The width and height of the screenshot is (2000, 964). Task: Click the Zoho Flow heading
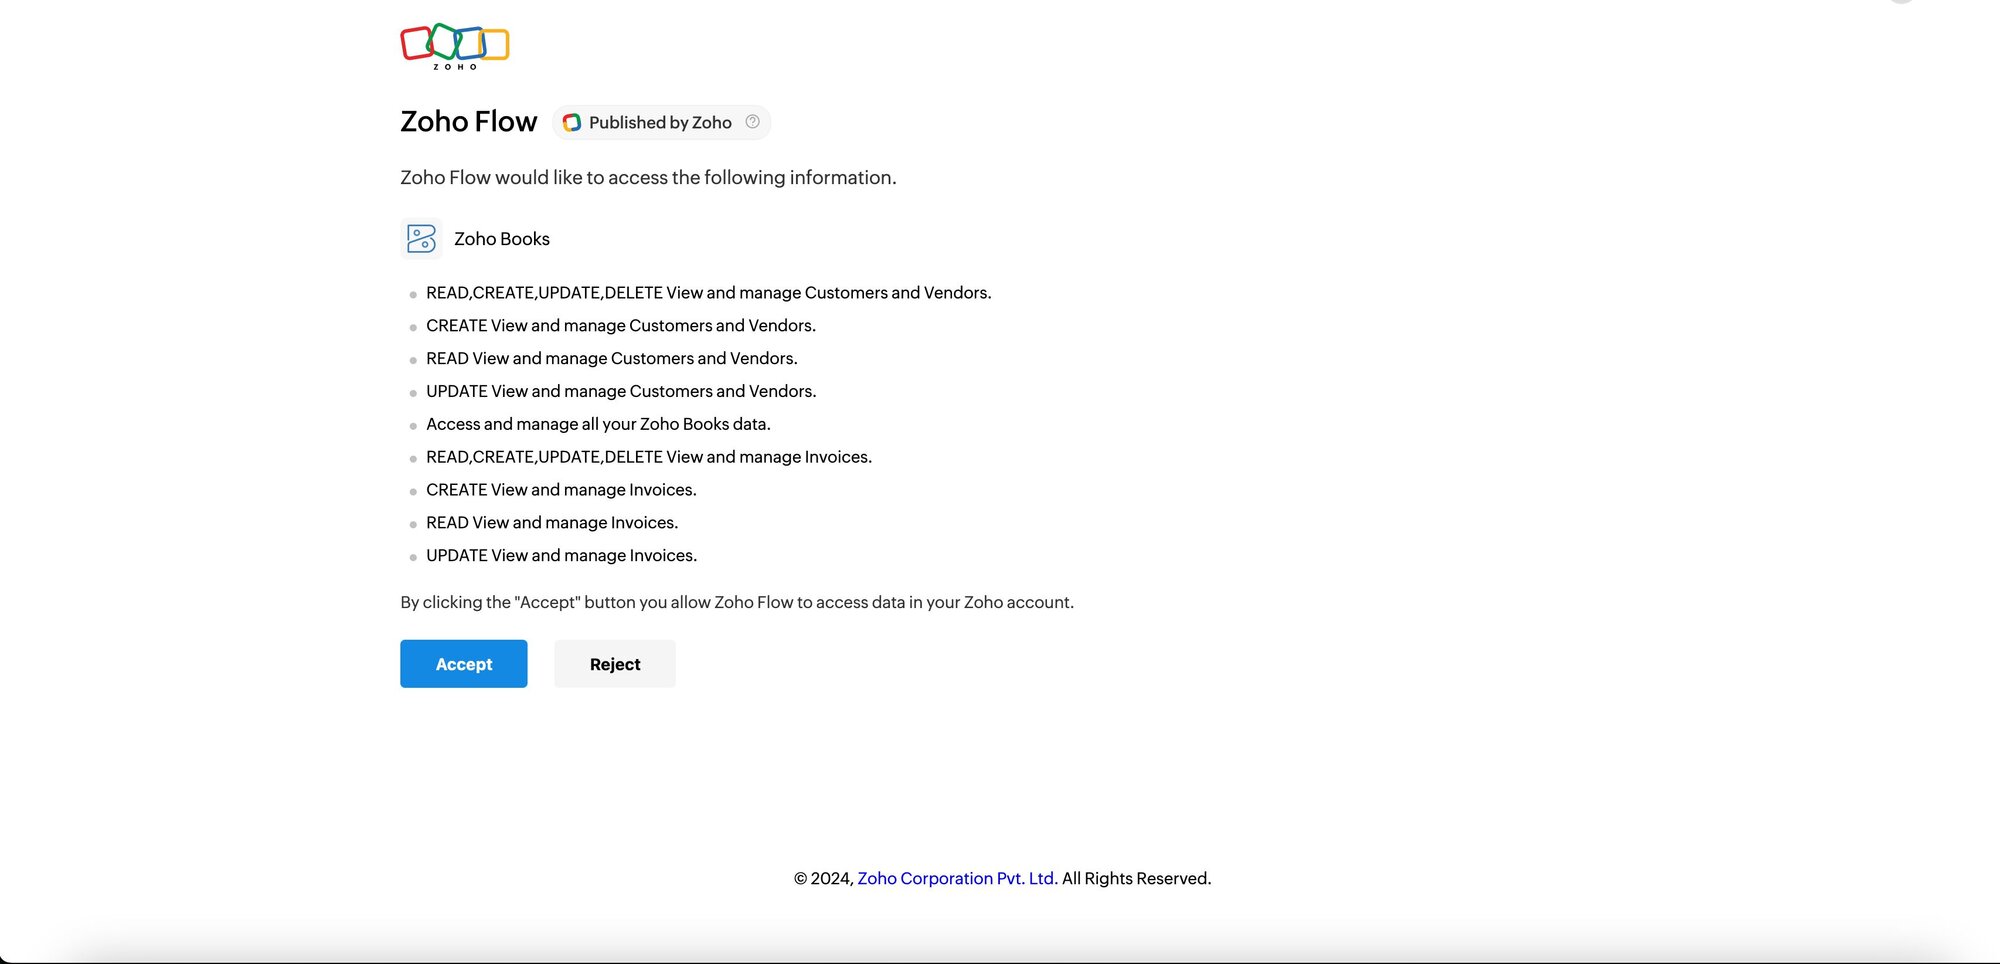468,122
